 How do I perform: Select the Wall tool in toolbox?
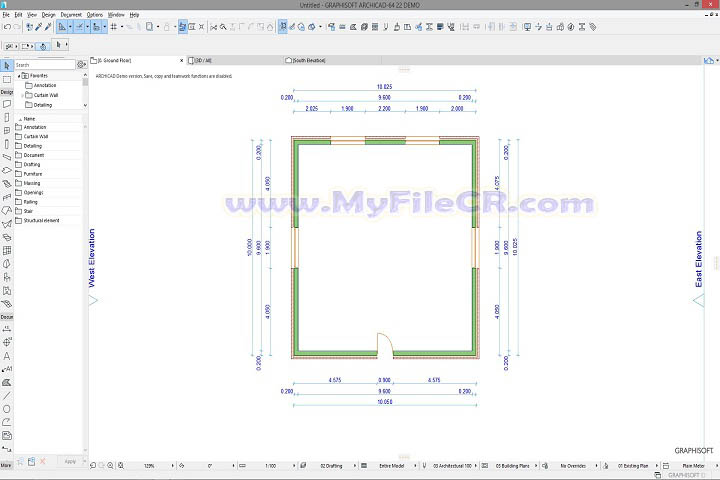click(6, 104)
